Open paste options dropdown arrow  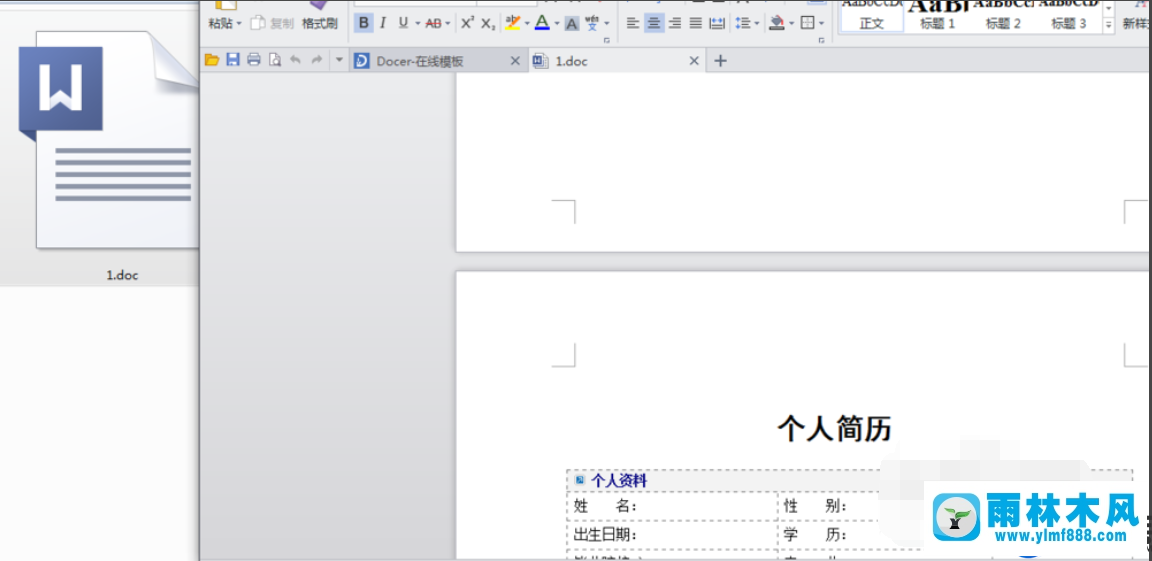239,23
